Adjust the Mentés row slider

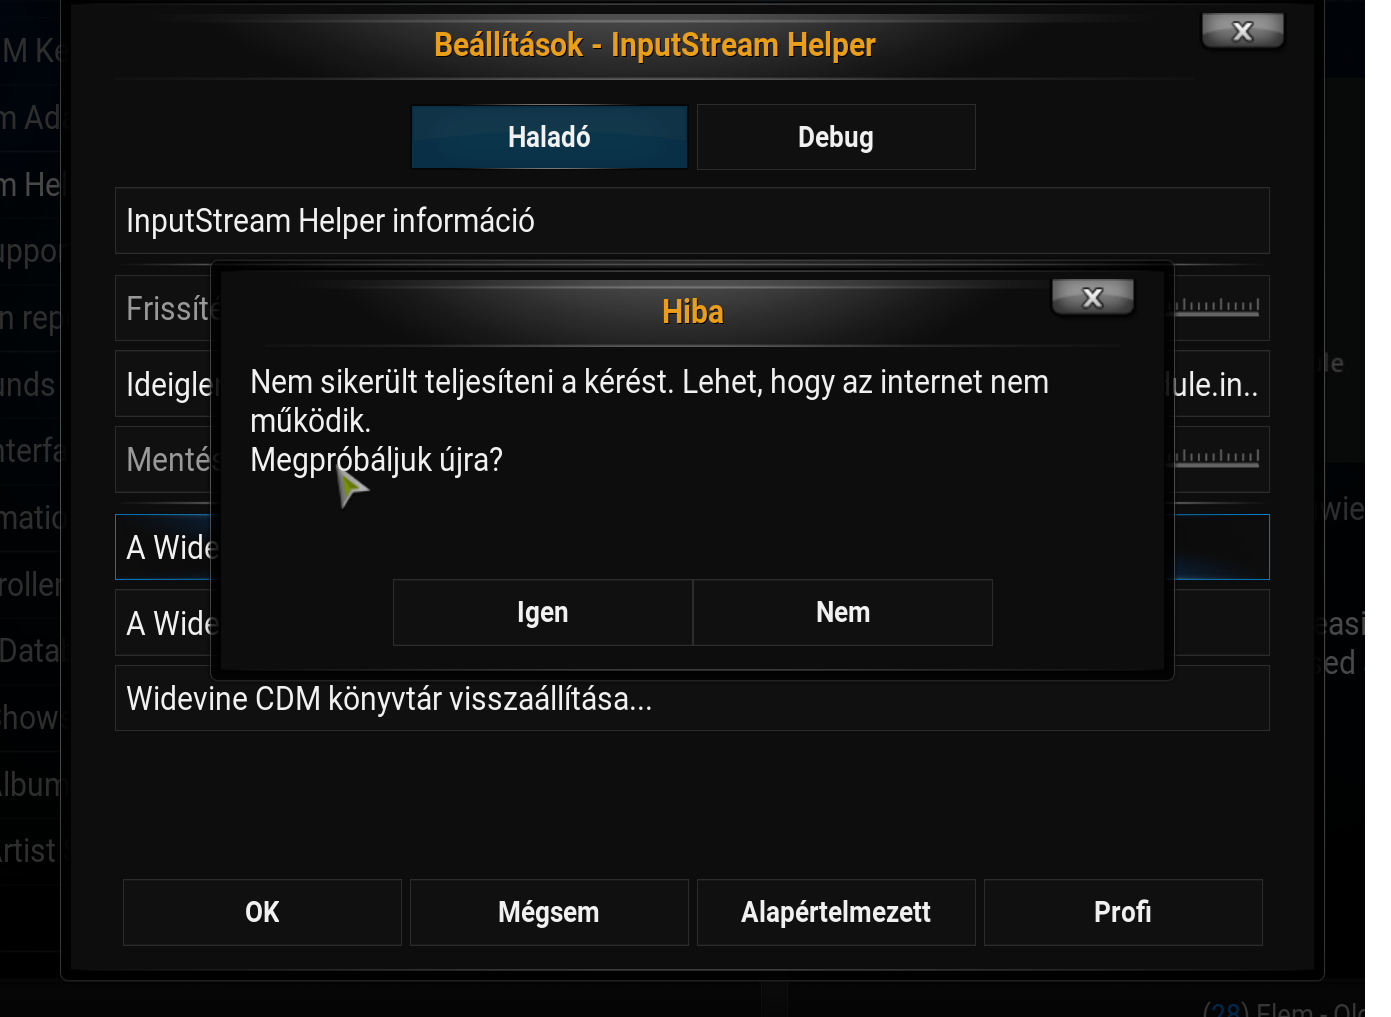click(1216, 458)
